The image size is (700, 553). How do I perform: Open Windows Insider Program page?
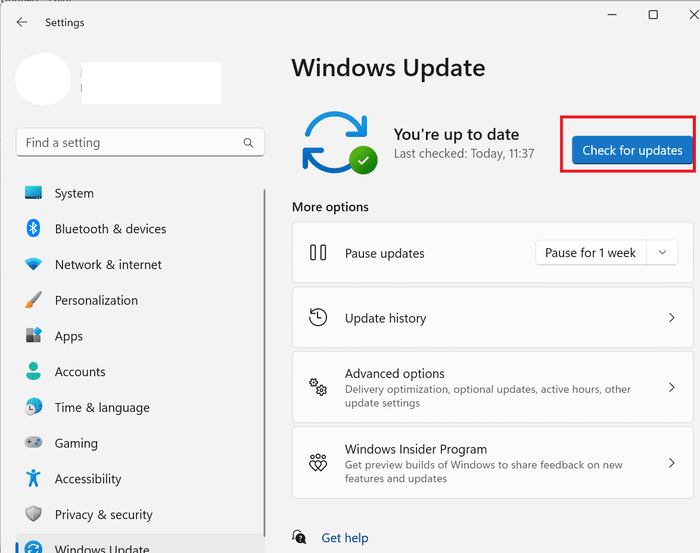(492, 463)
